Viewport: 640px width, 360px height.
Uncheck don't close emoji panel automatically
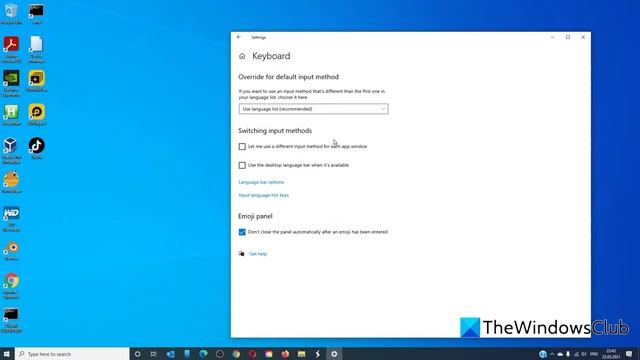[242, 232]
